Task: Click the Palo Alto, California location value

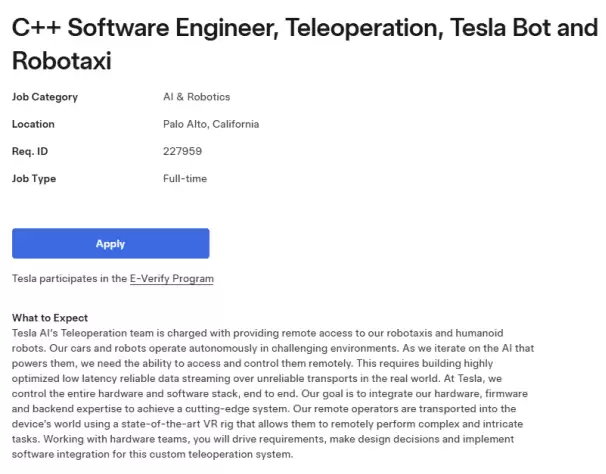Action: [210, 124]
